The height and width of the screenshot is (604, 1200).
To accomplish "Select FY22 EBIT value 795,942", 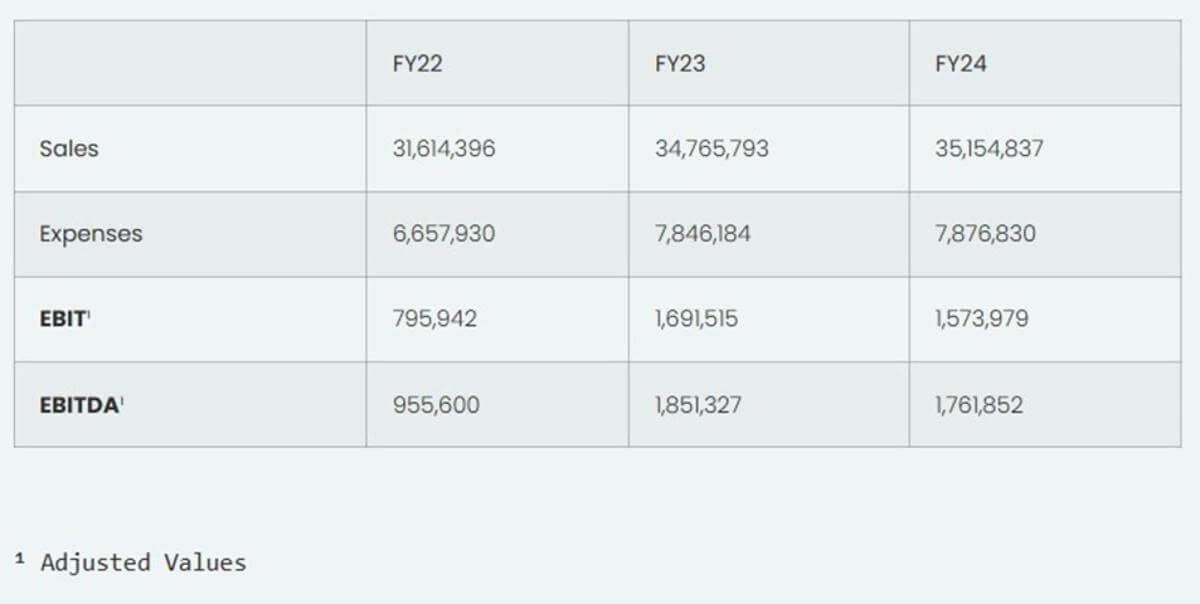I will [x=435, y=319].
